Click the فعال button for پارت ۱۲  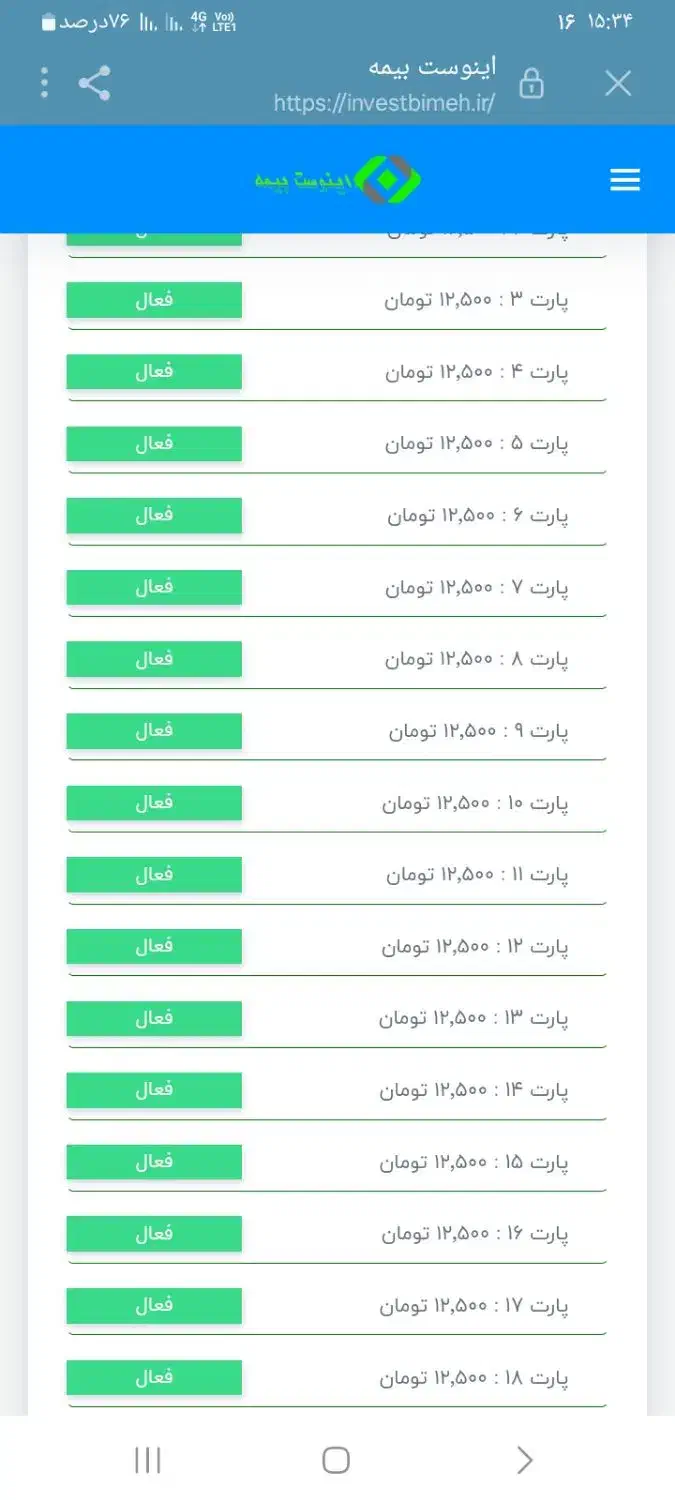pyautogui.click(x=154, y=946)
